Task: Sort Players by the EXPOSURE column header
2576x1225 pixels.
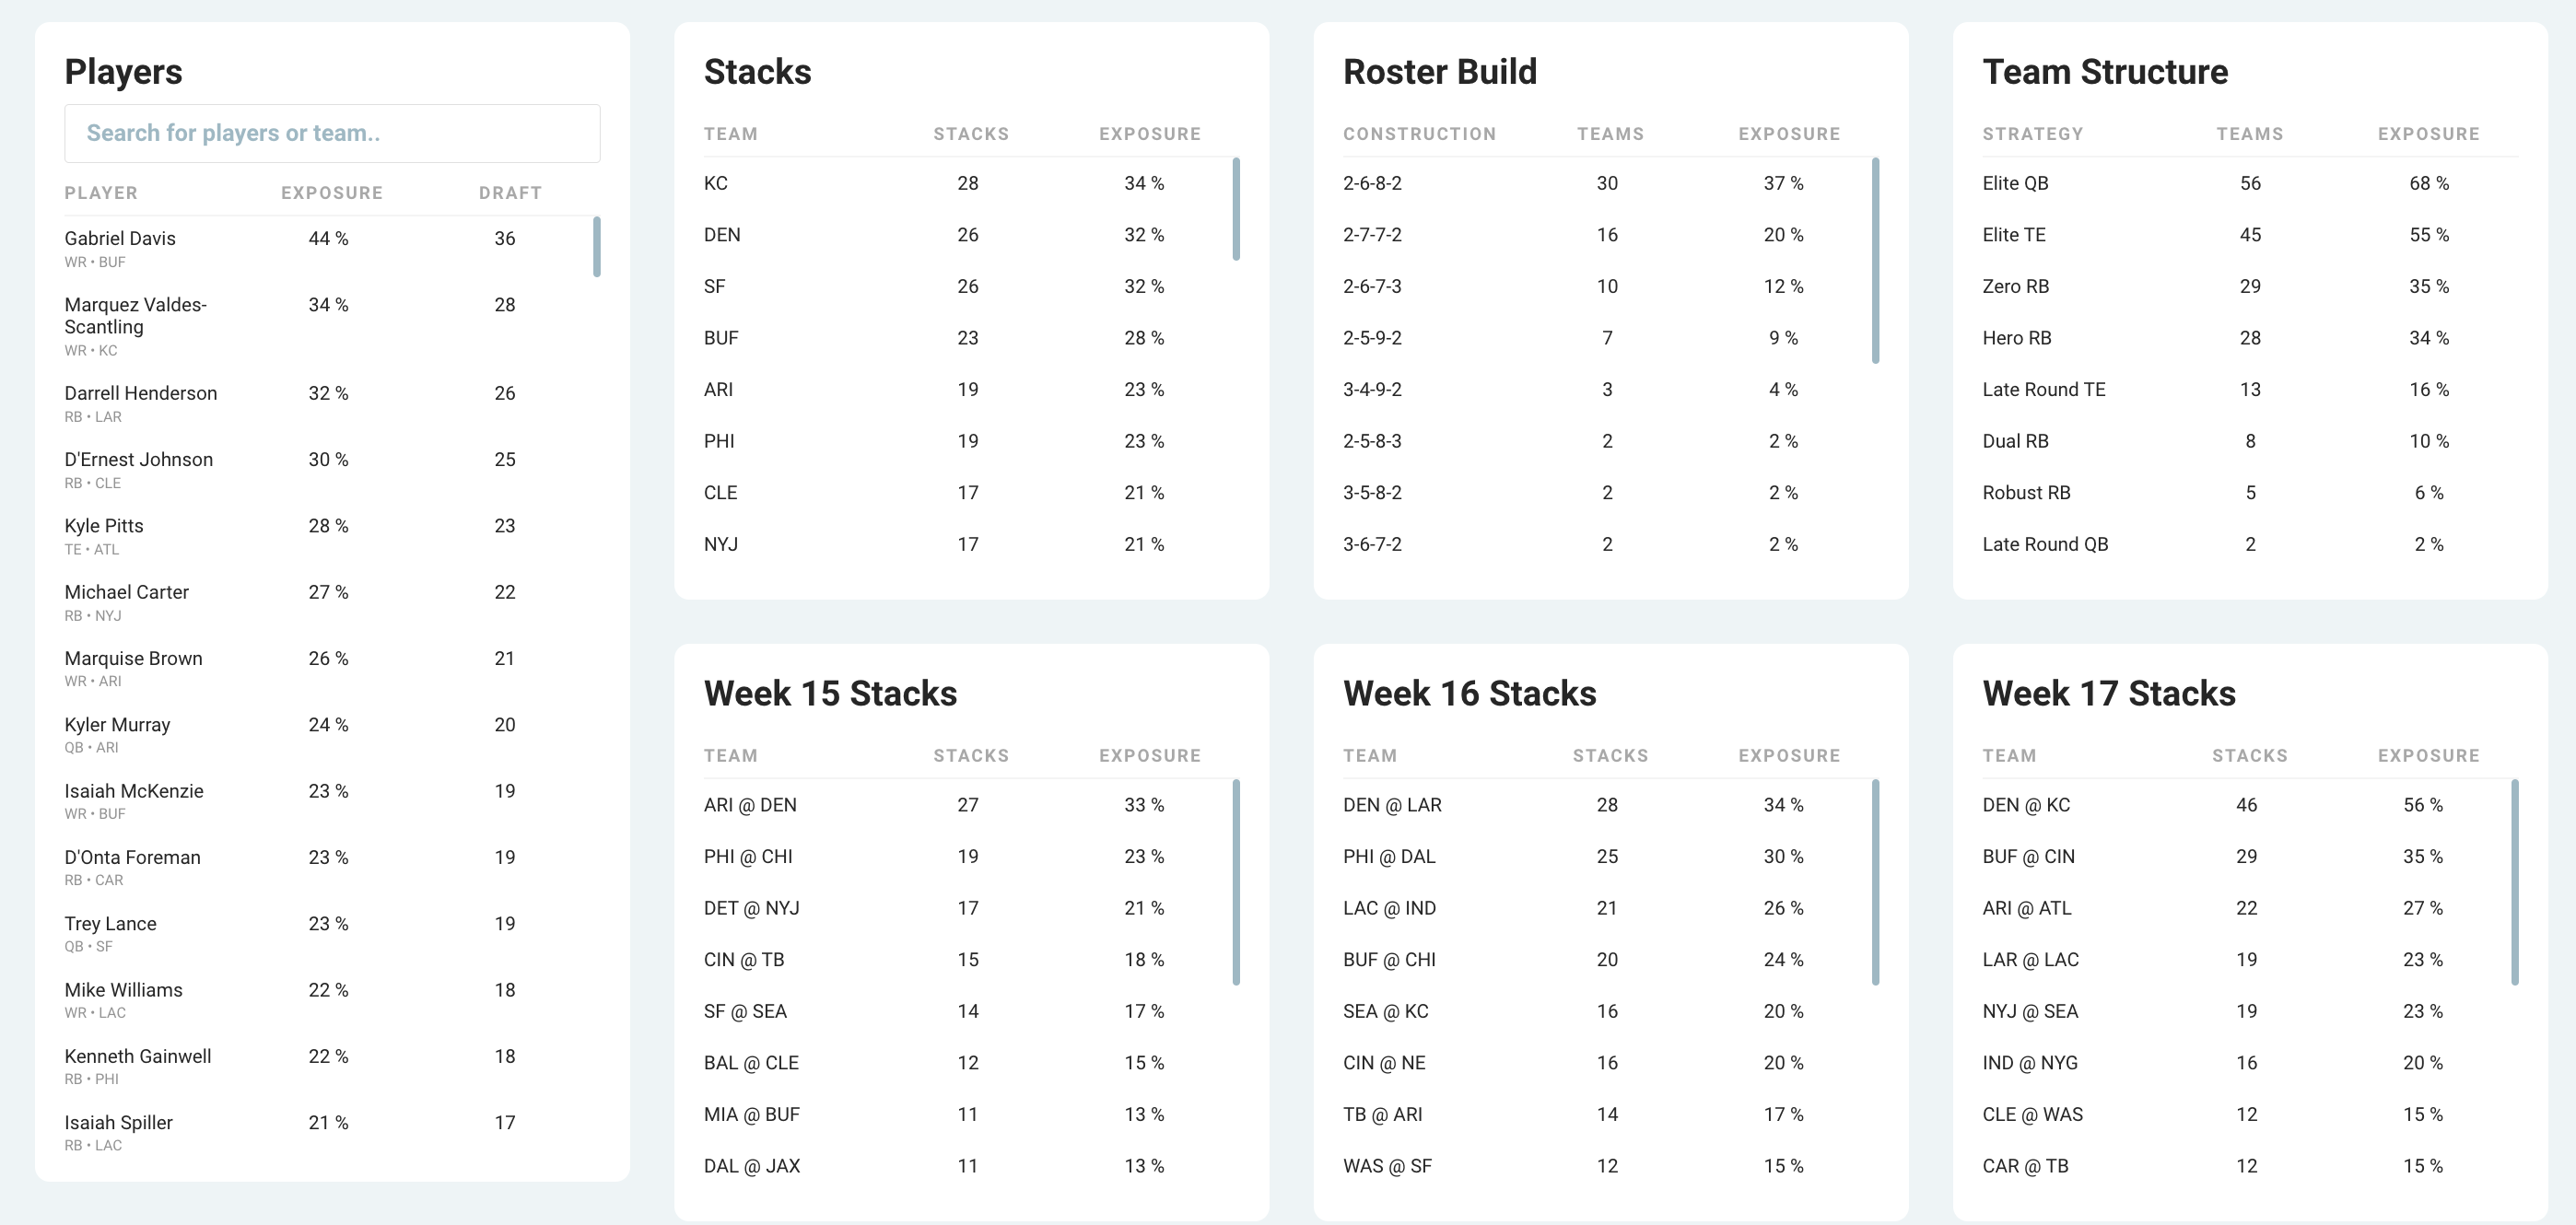Action: (x=331, y=192)
